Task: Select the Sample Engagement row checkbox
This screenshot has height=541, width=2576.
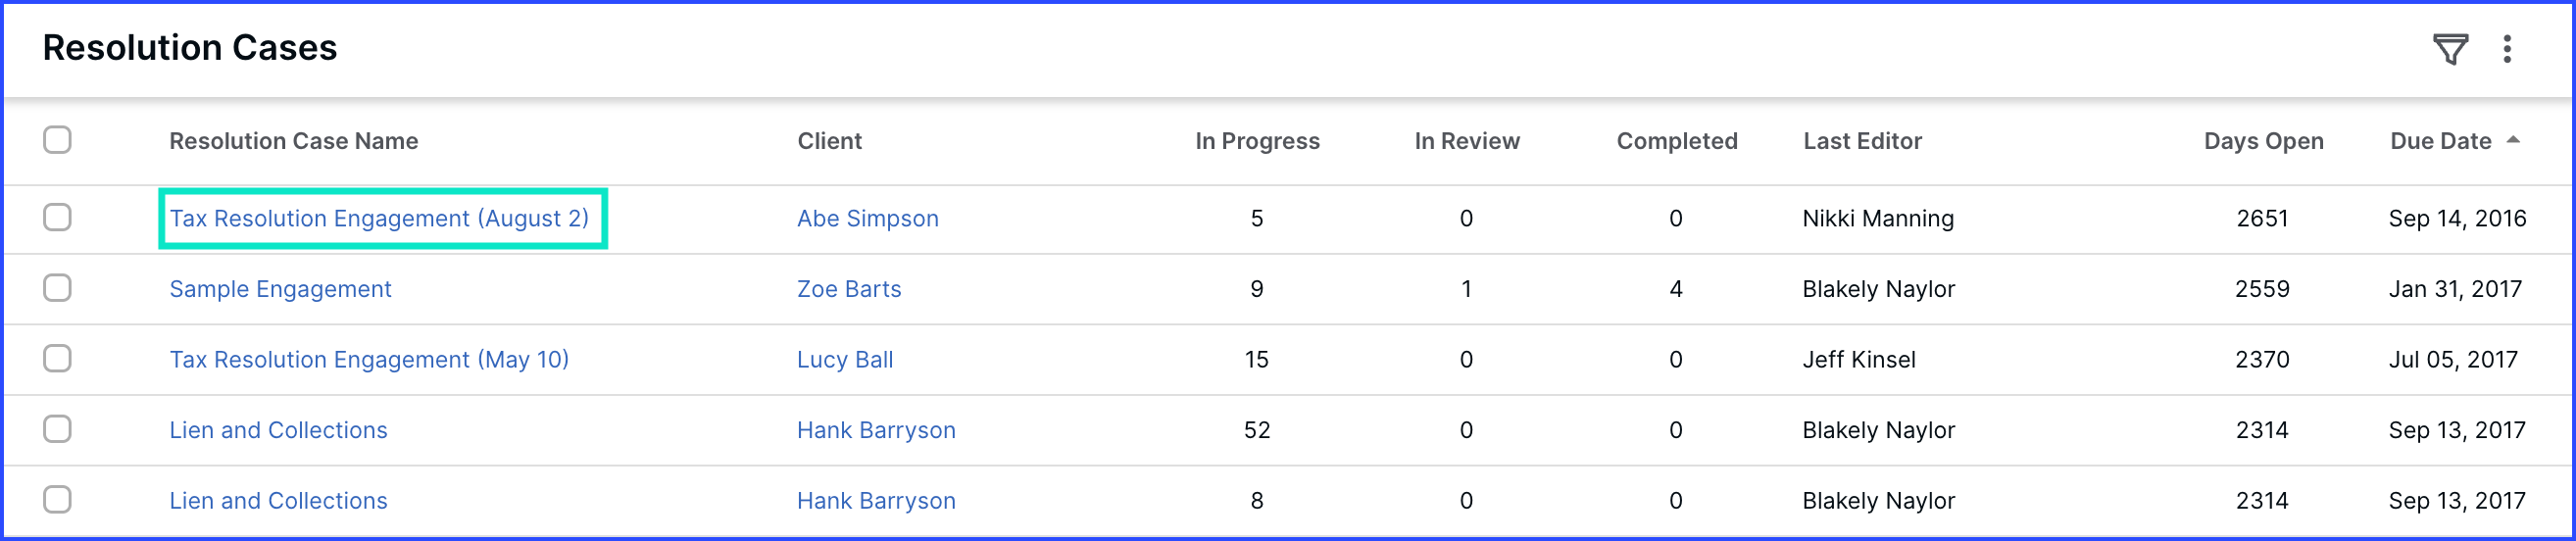Action: click(57, 288)
